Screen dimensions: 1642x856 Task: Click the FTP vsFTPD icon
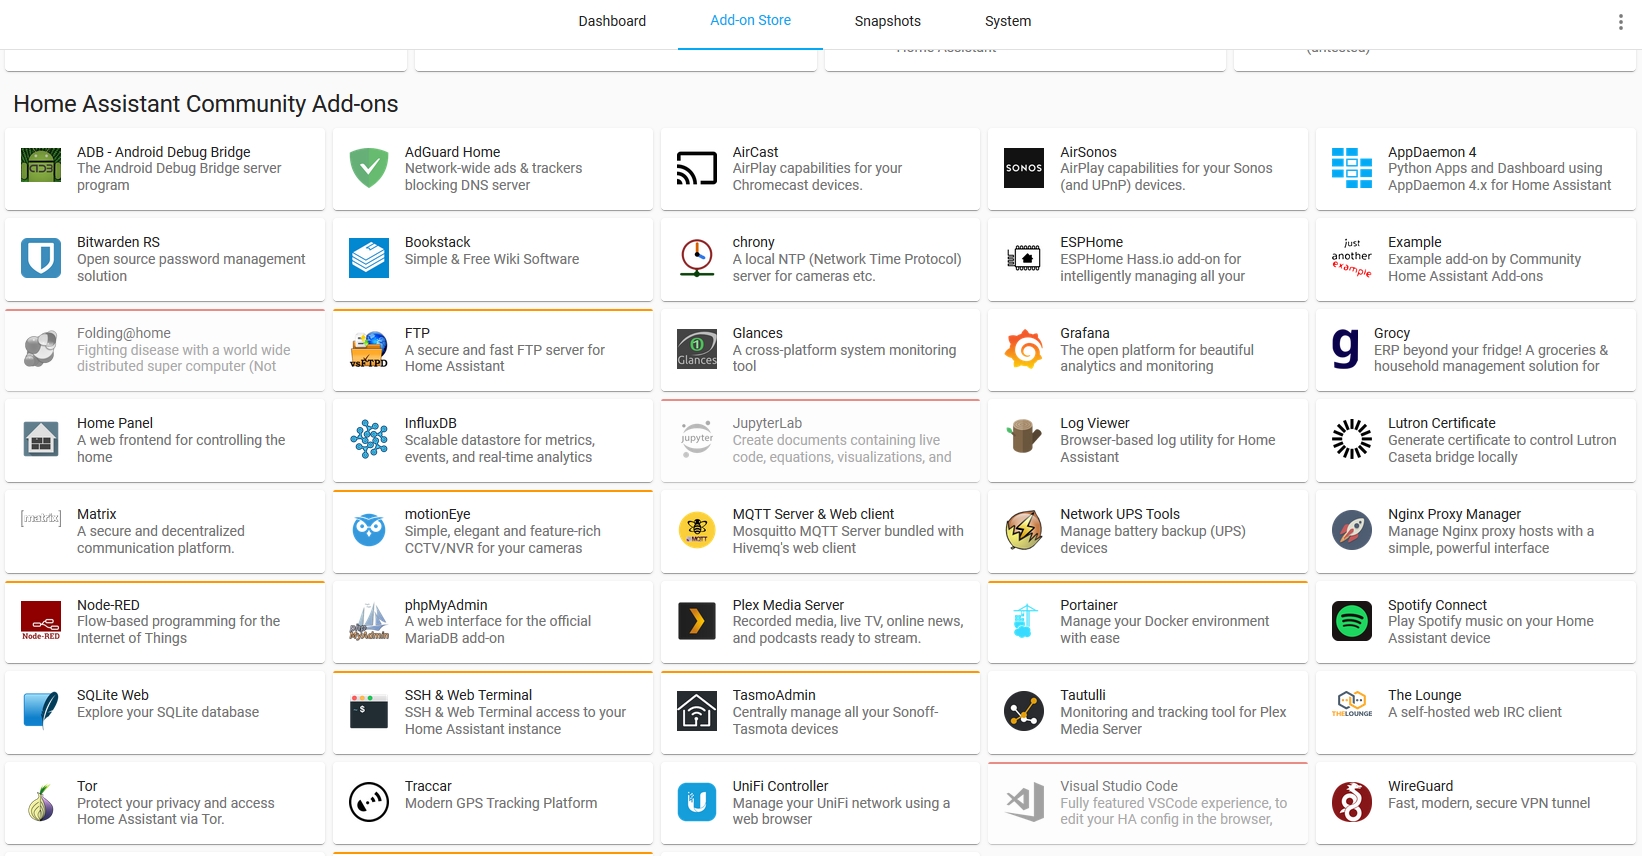369,349
